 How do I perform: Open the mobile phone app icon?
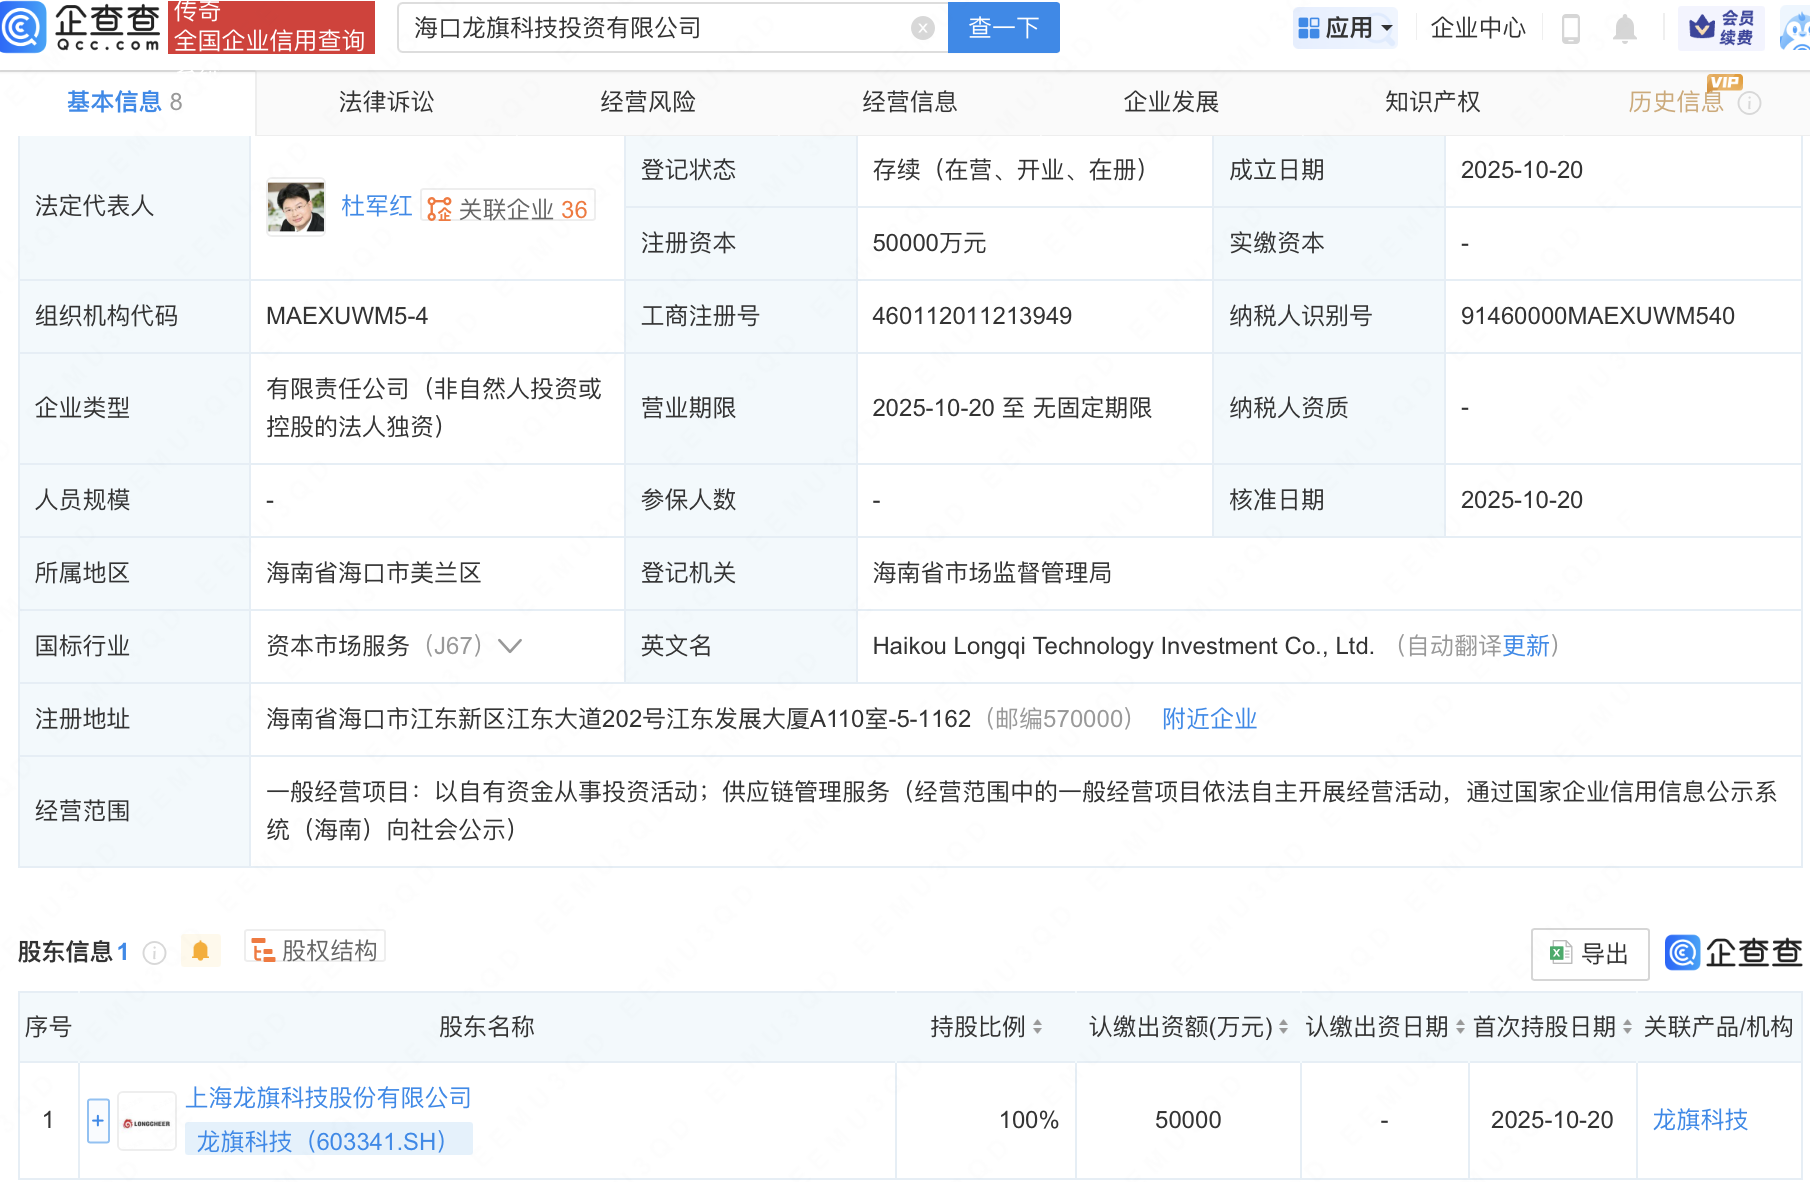pyautogui.click(x=1570, y=29)
